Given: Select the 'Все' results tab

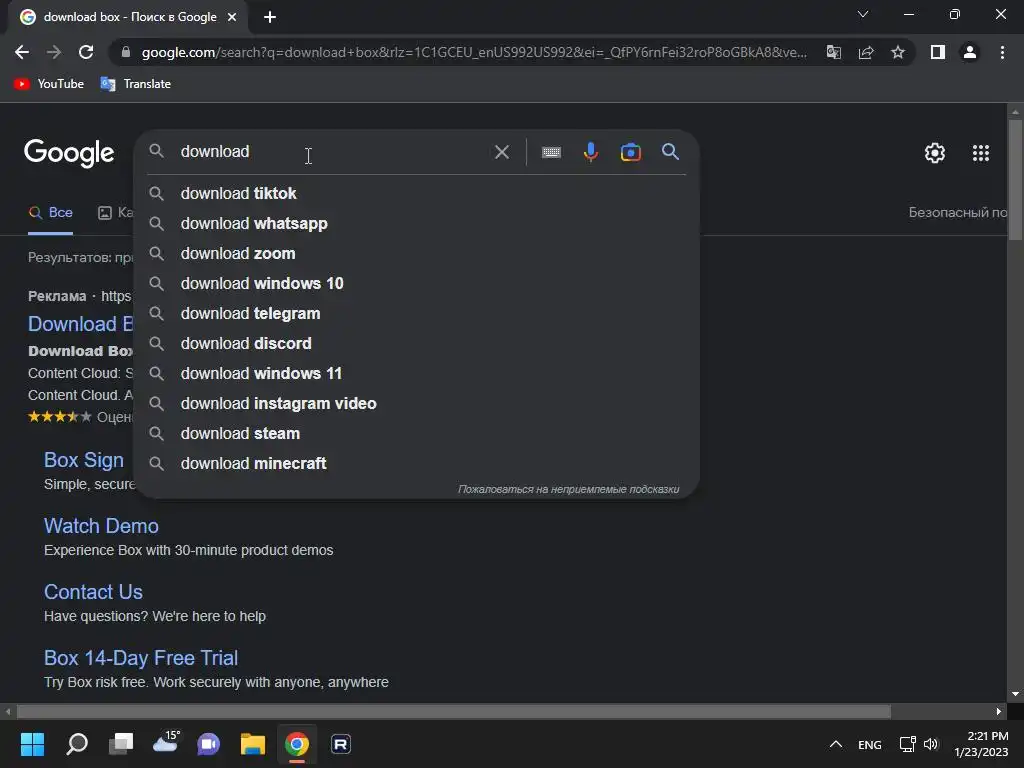Looking at the screenshot, I should pos(50,213).
